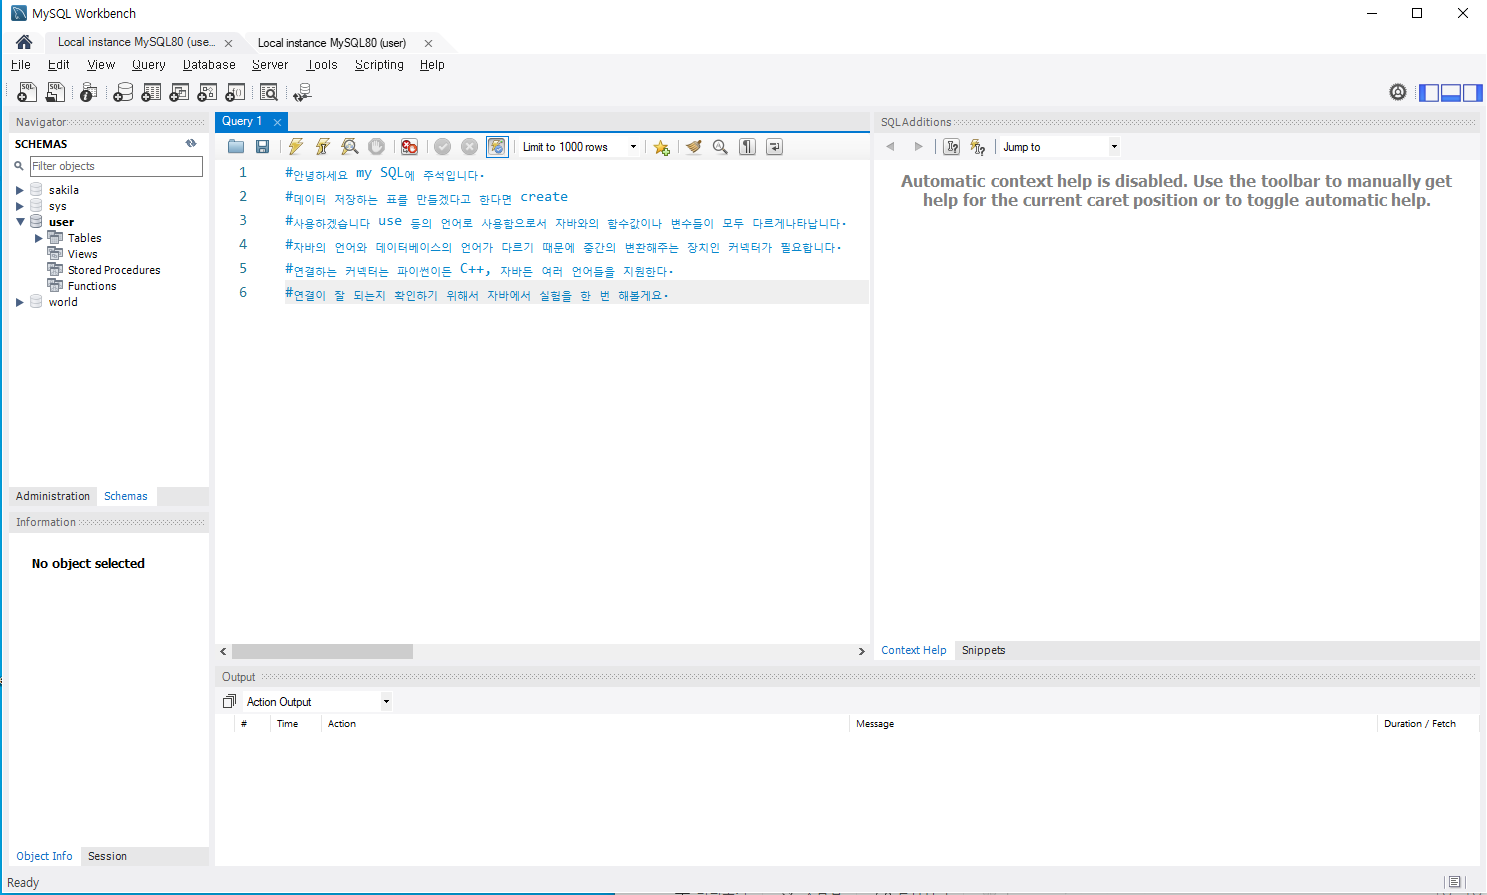Image resolution: width=1487 pixels, height=895 pixels.
Task: Open Workbench preferences gear icon
Action: coord(1398,92)
